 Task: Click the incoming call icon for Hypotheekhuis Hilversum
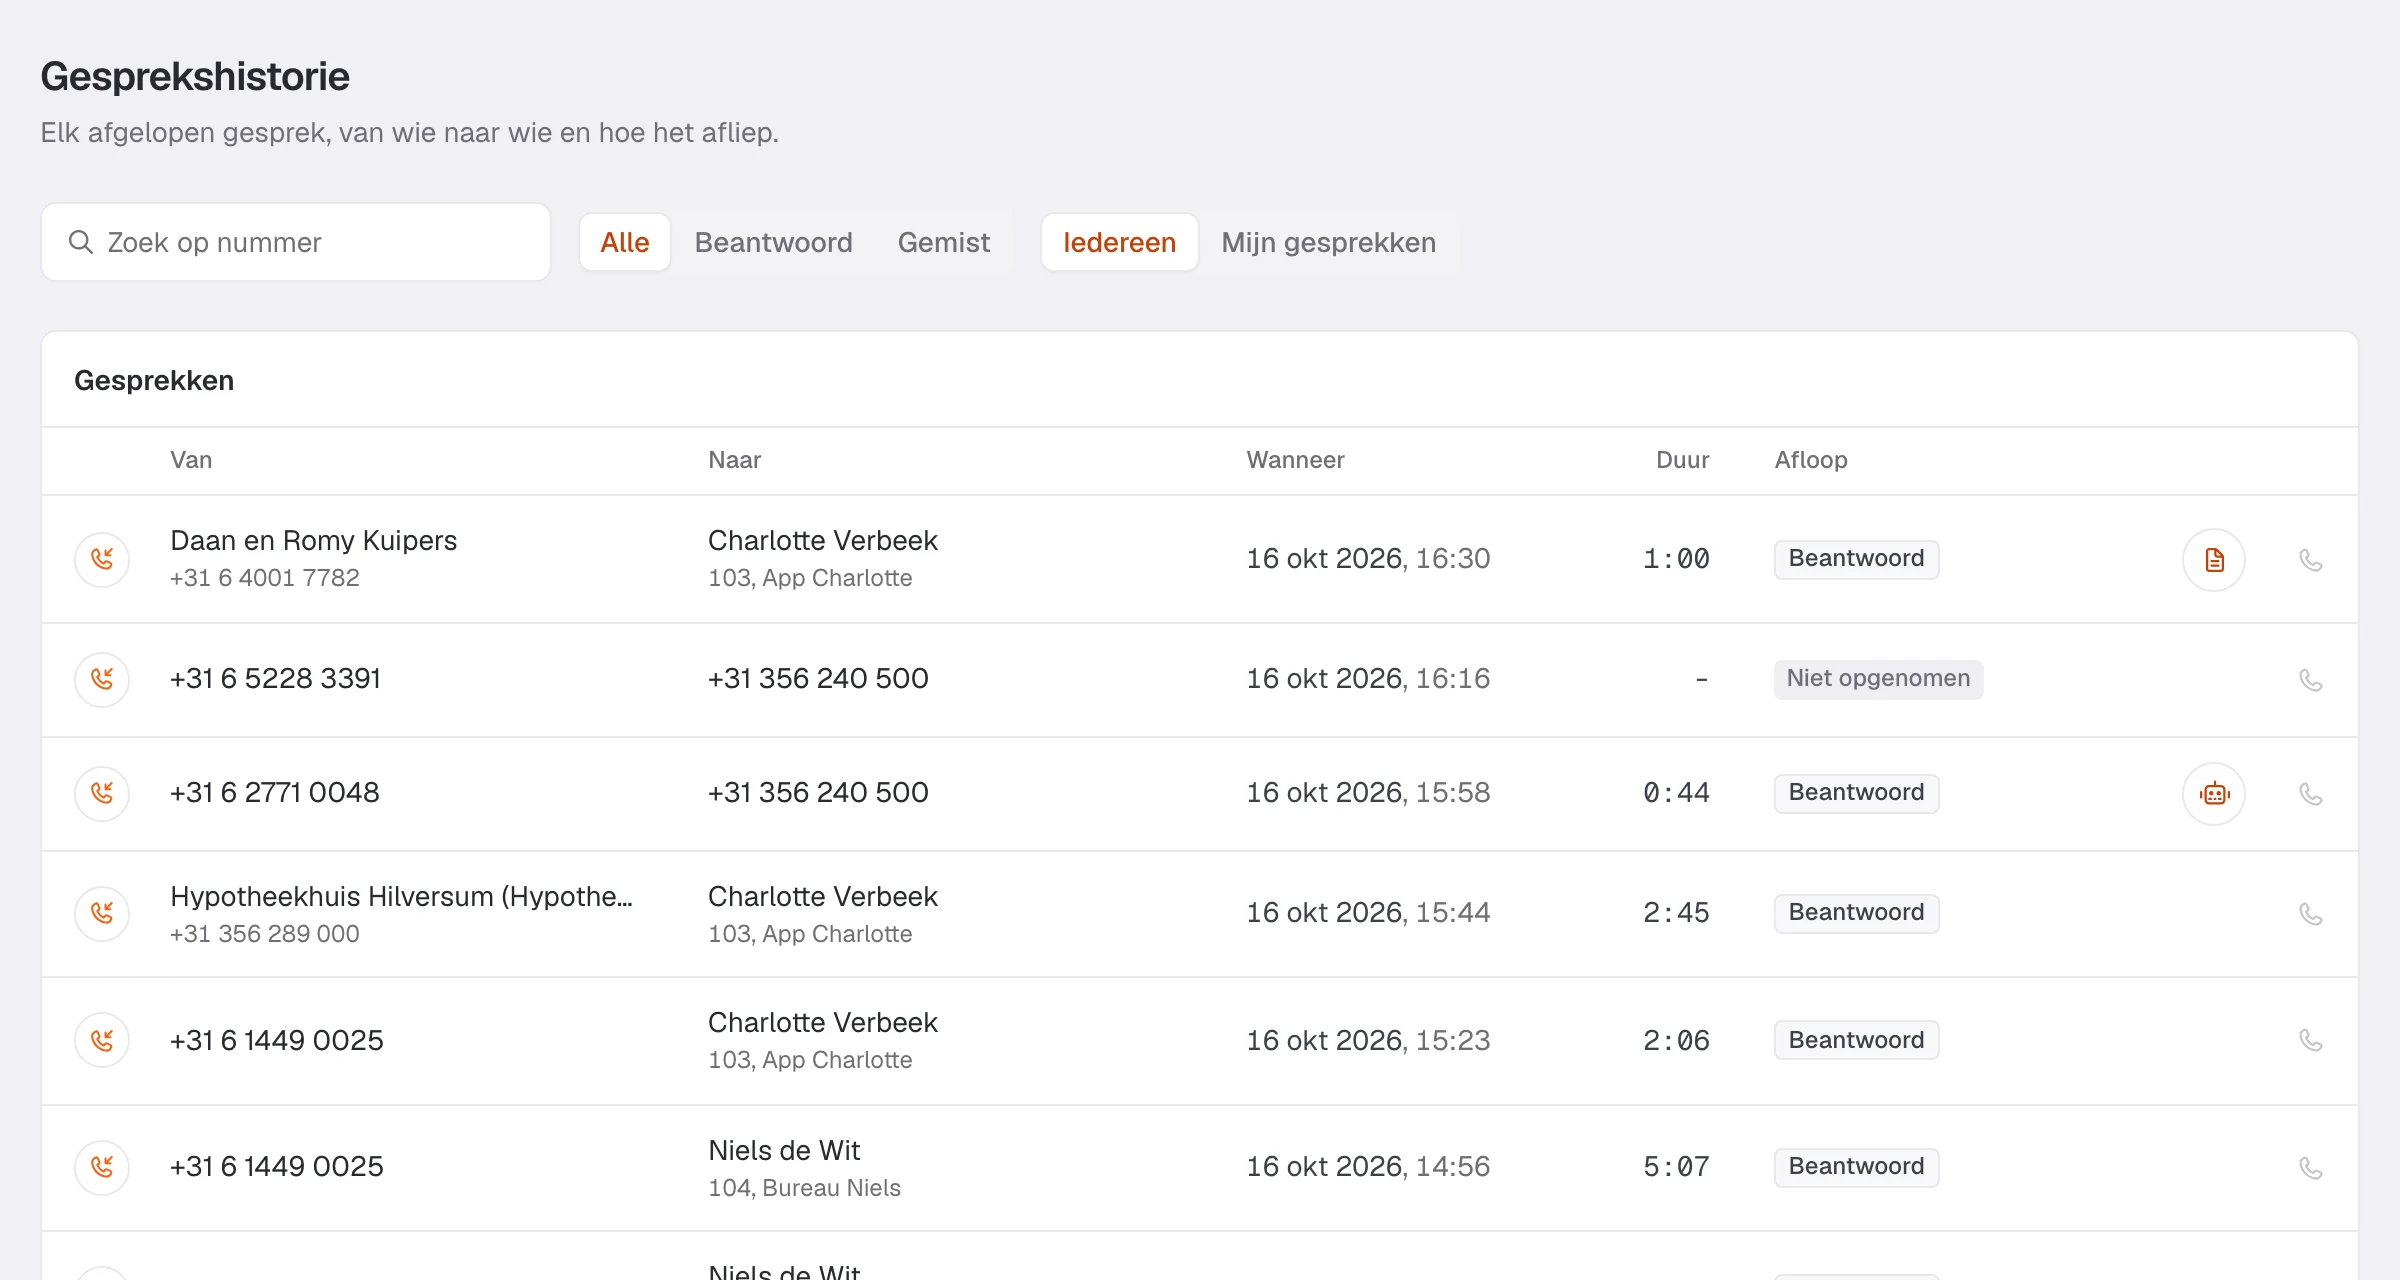102,913
